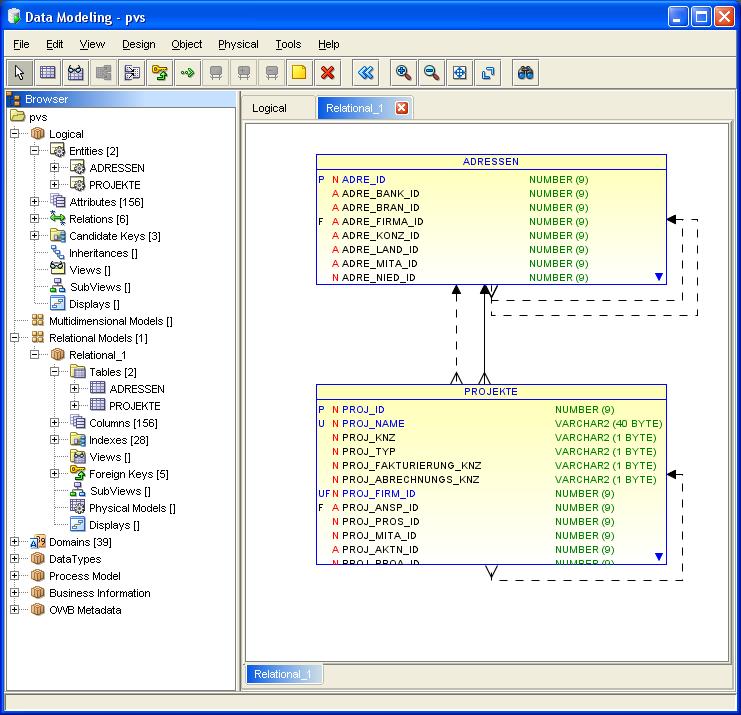Click the ADRESSEN table's blue expand arrow
Viewport: 741px width, 715px height.
coord(659,276)
